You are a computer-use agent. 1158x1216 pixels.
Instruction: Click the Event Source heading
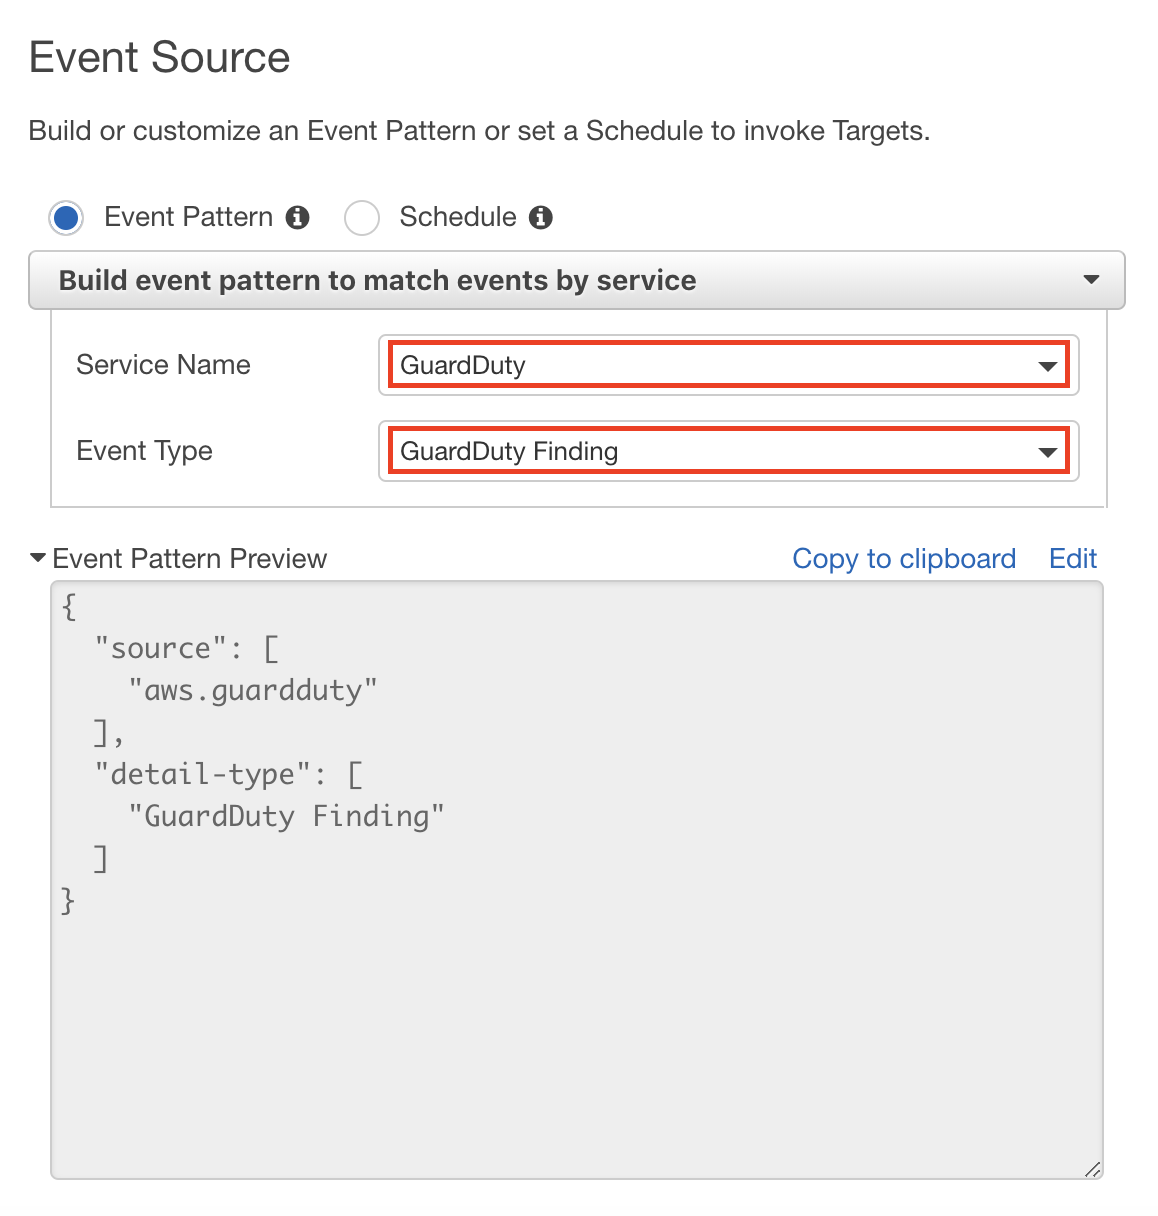point(160,57)
